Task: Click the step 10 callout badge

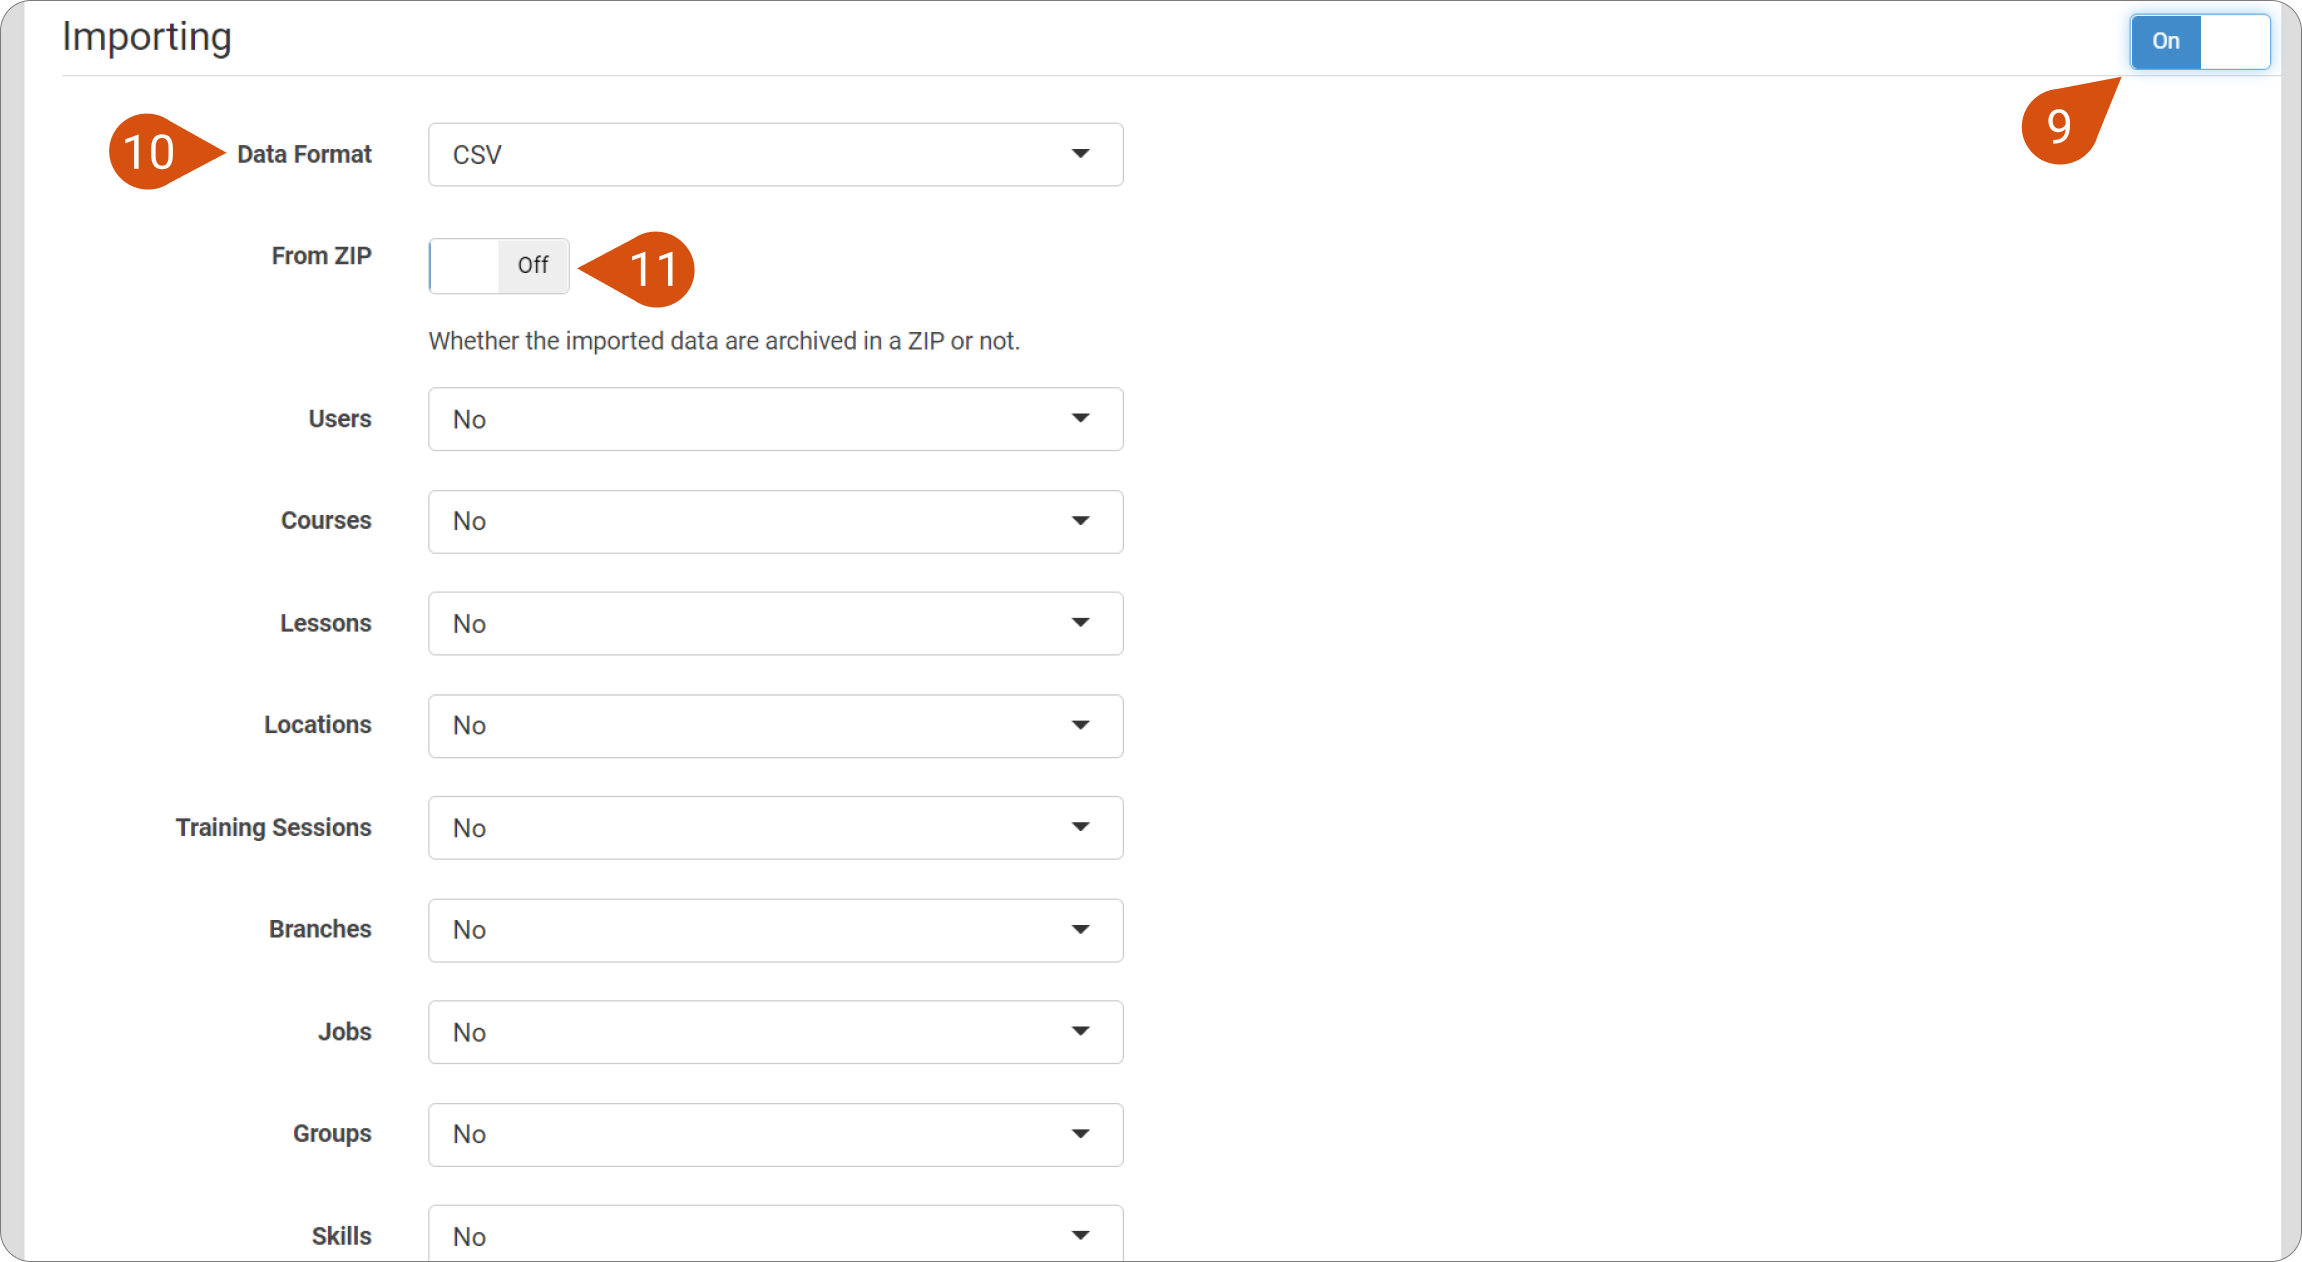Action: pos(149,152)
